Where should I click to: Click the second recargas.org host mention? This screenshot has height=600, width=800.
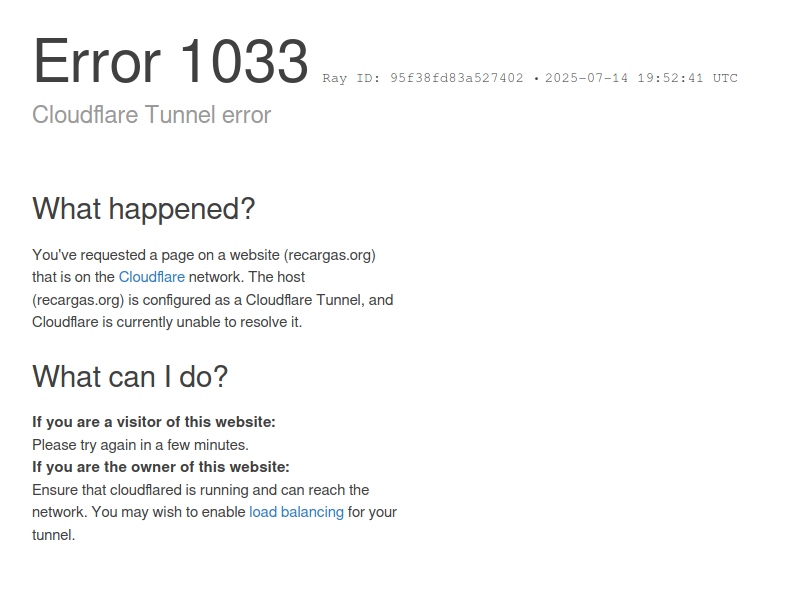point(78,300)
